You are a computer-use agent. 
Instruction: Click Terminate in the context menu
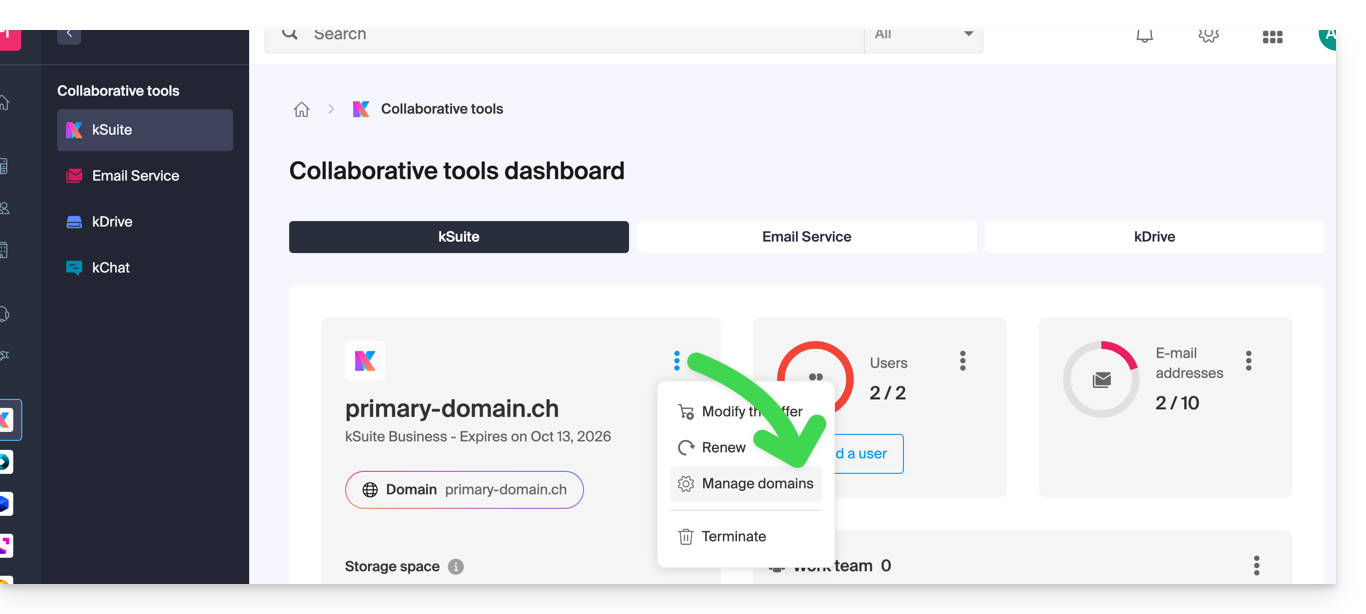733,537
